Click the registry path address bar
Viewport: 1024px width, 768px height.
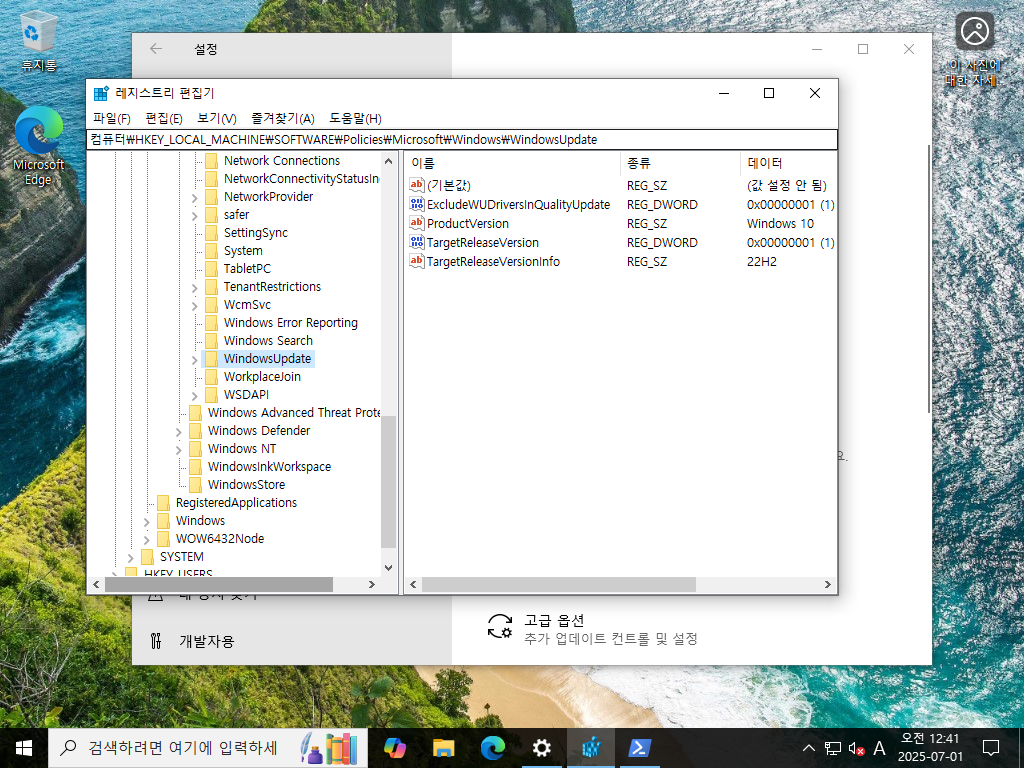462,139
